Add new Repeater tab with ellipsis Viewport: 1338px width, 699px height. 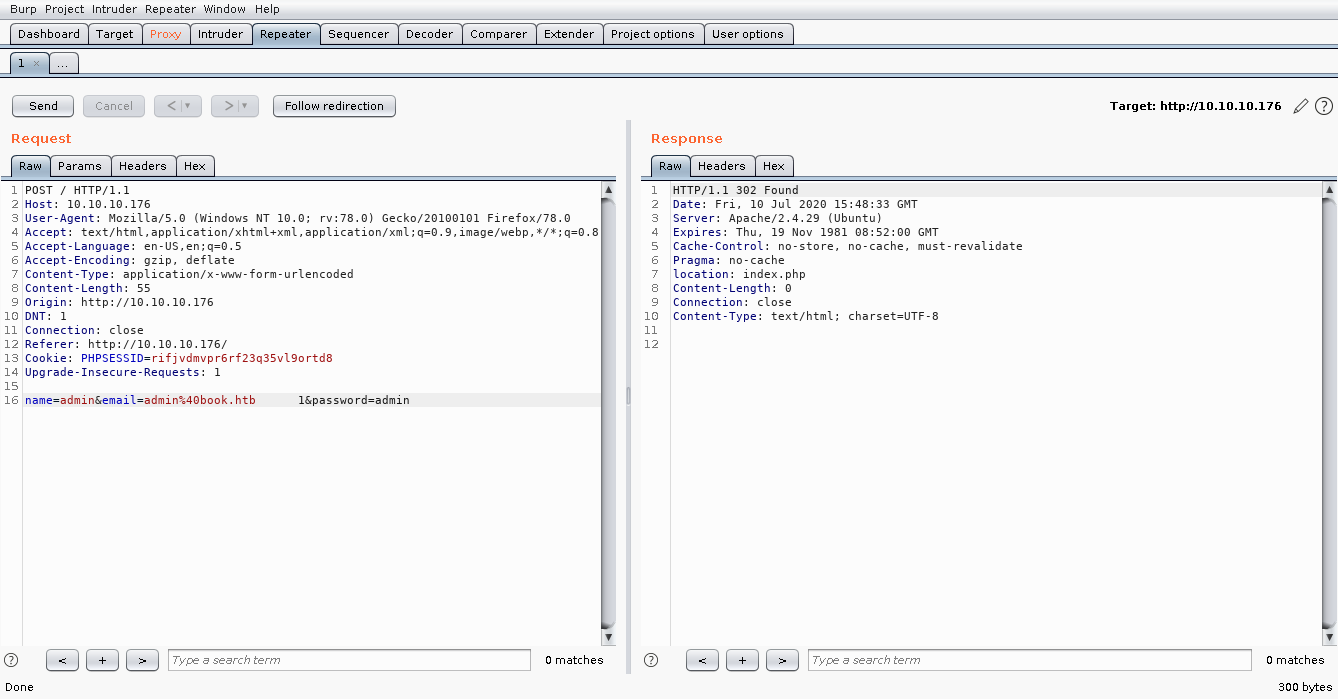tap(62, 63)
